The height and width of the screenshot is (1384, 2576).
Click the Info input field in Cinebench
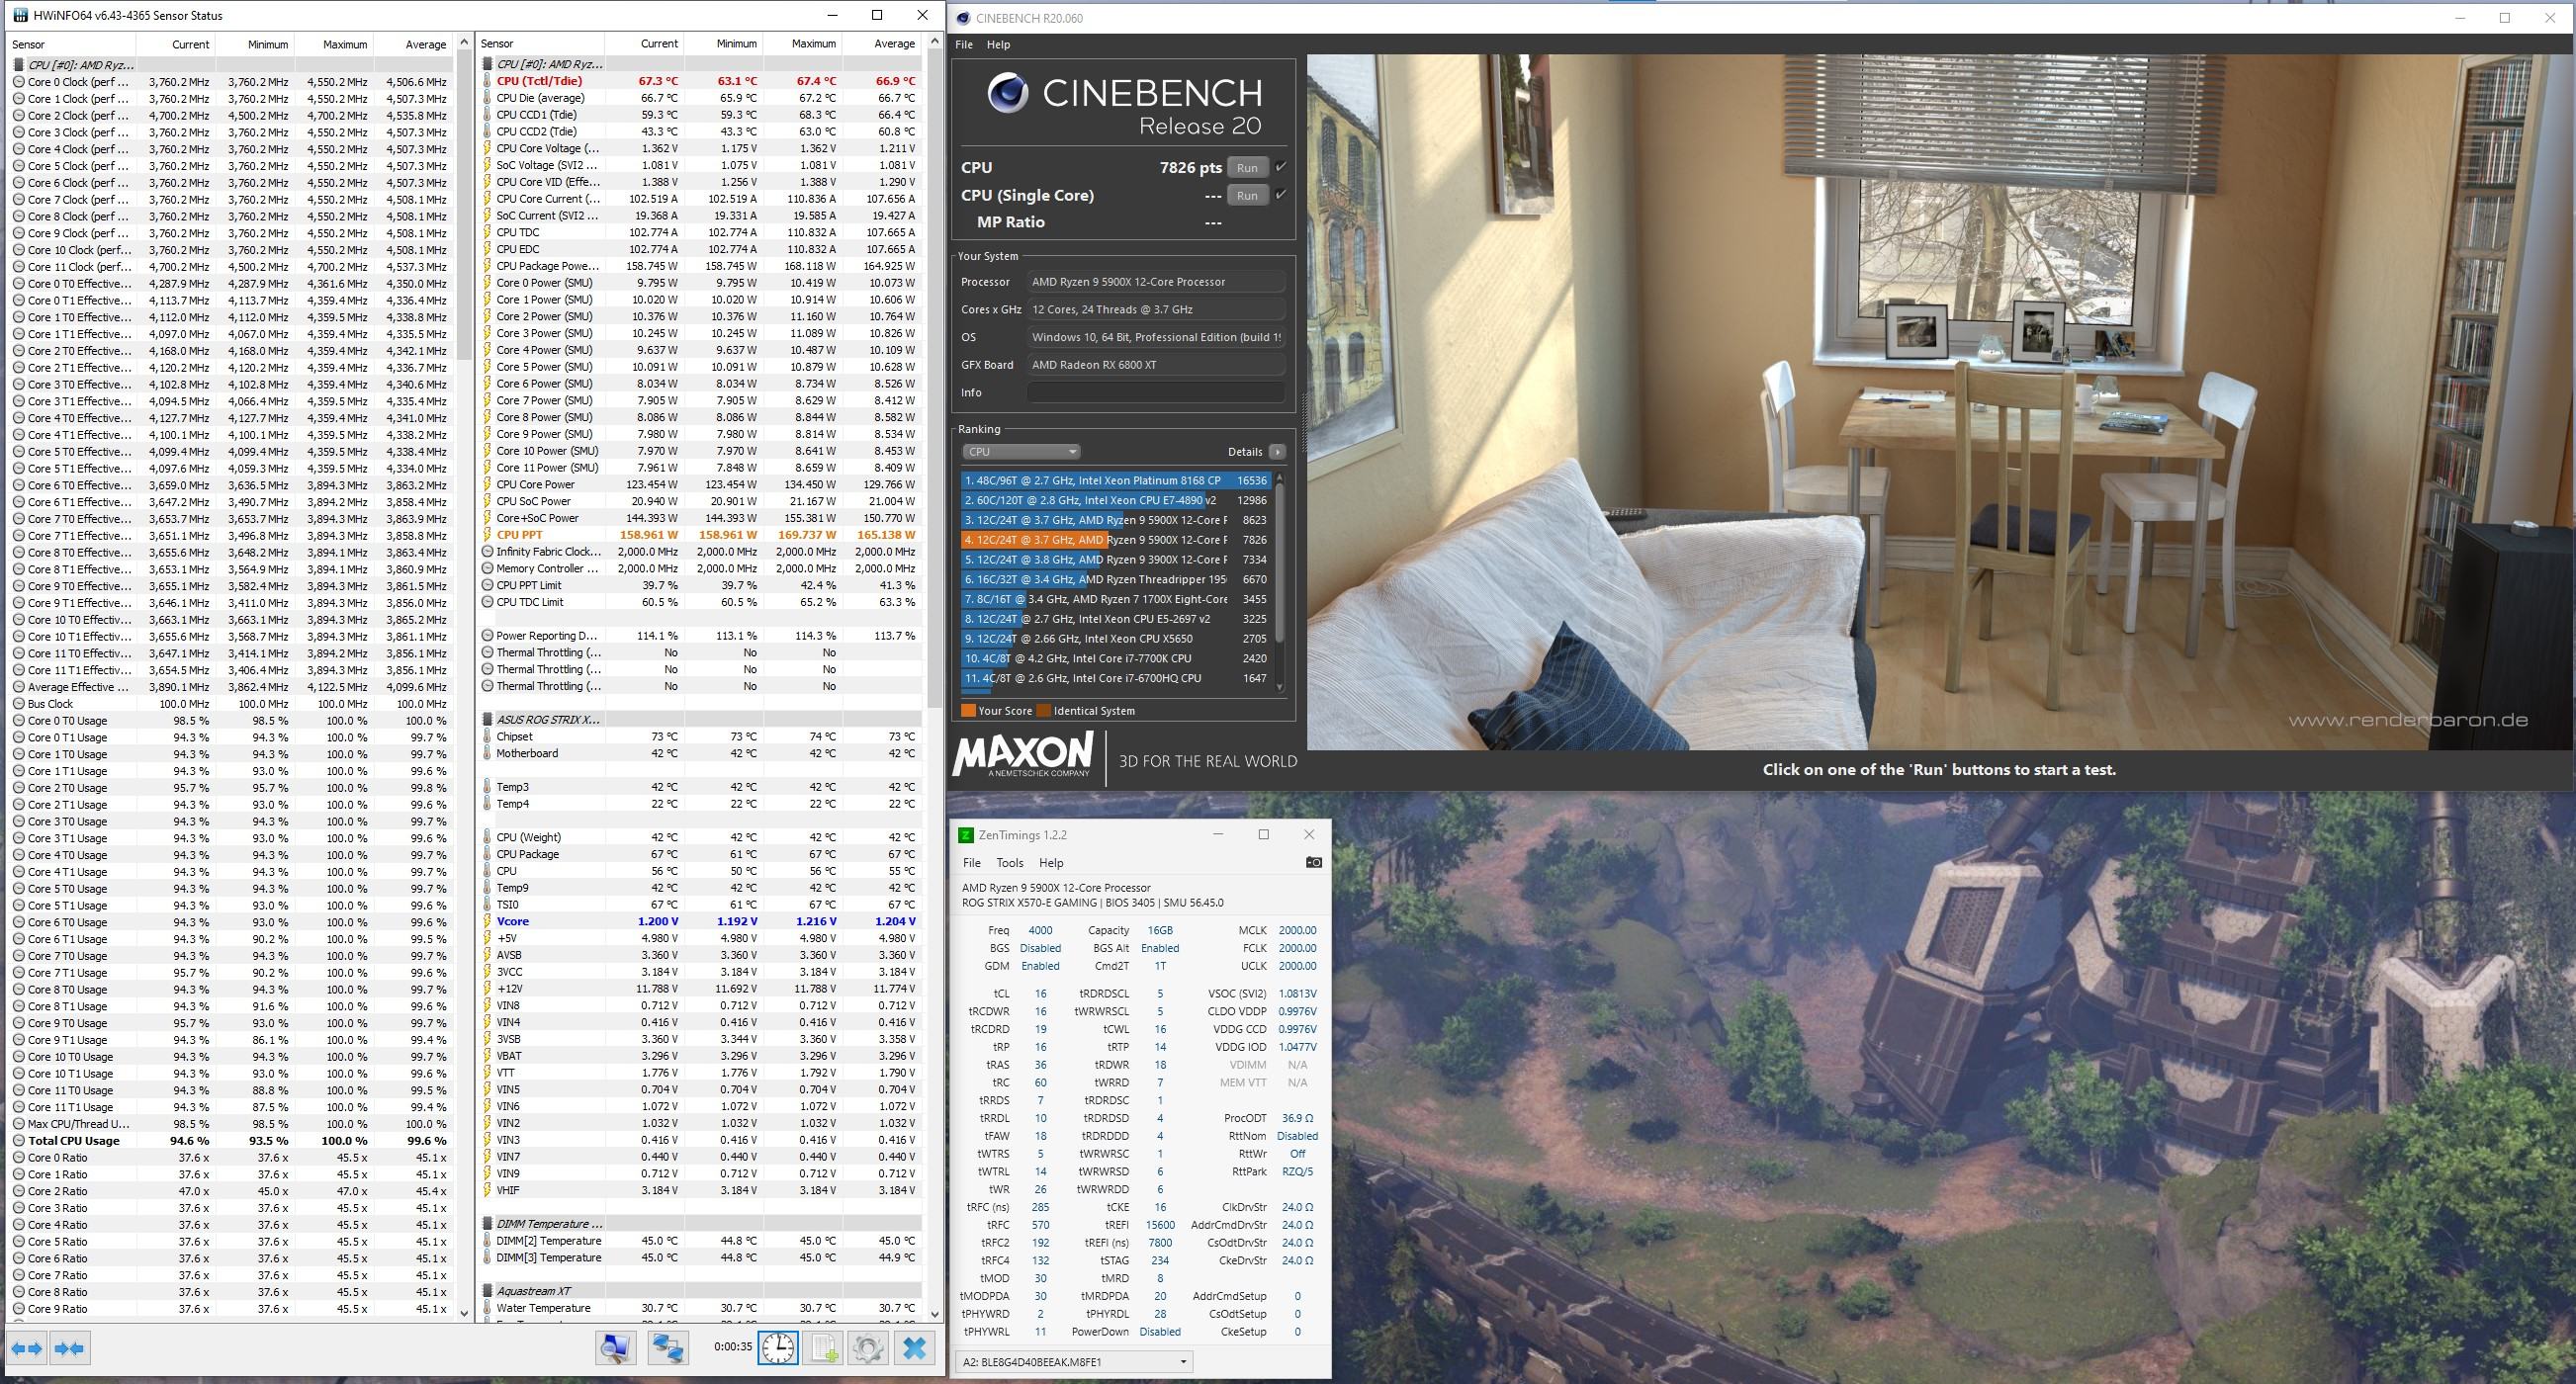pos(1156,392)
